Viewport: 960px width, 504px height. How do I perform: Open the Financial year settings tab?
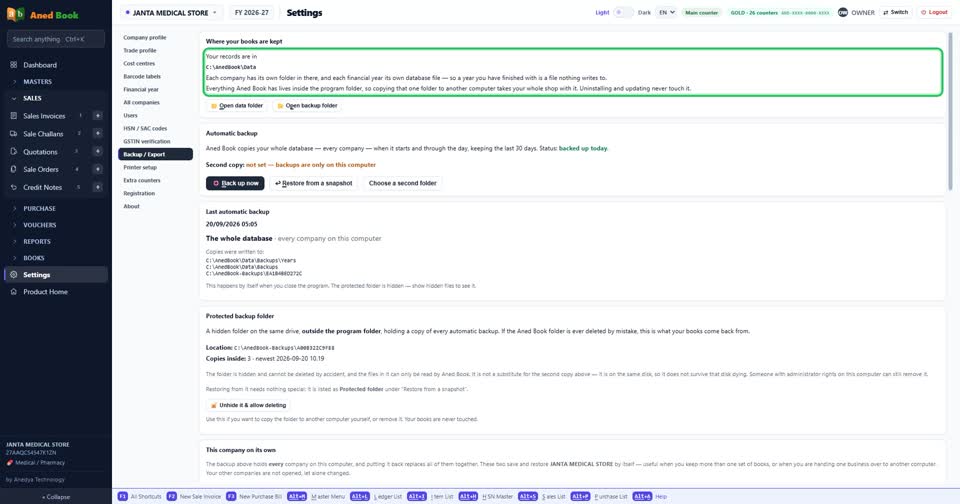pos(155,89)
